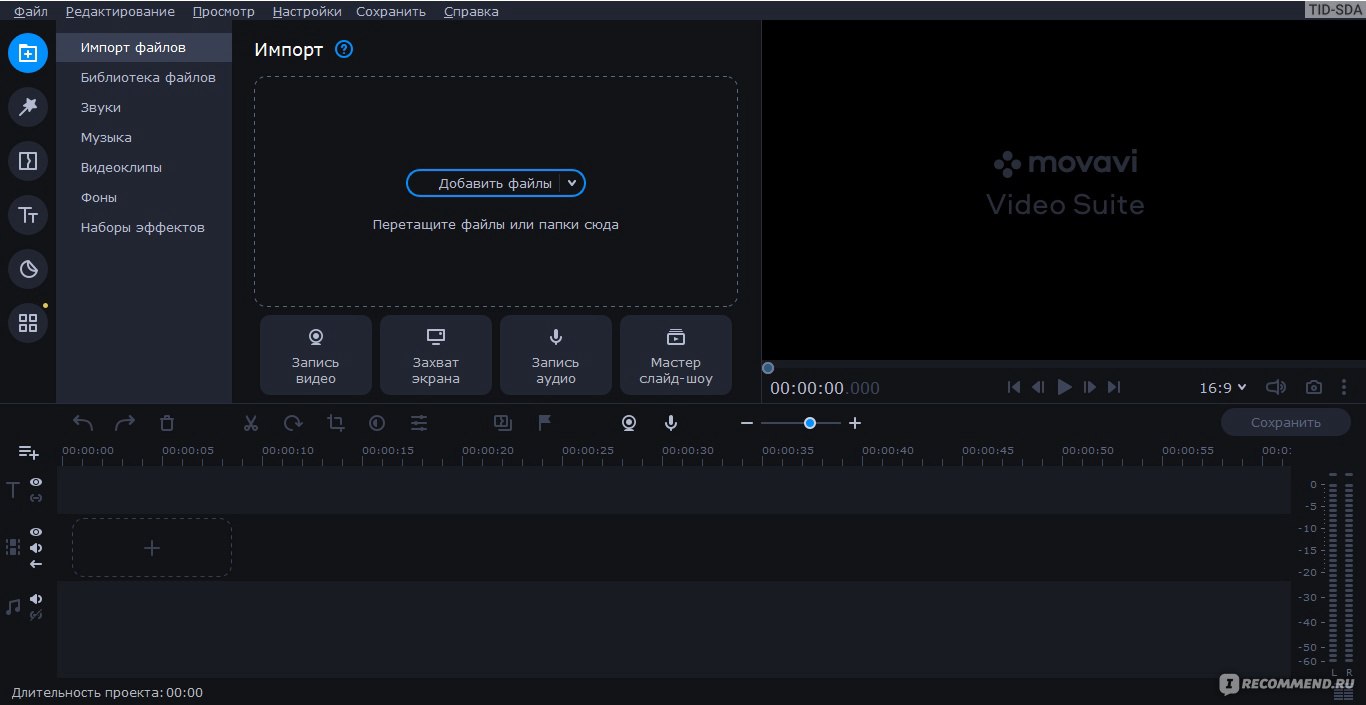This screenshot has height=705, width=1366.
Task: Open the More tools grid icon
Action: pyautogui.click(x=28, y=323)
